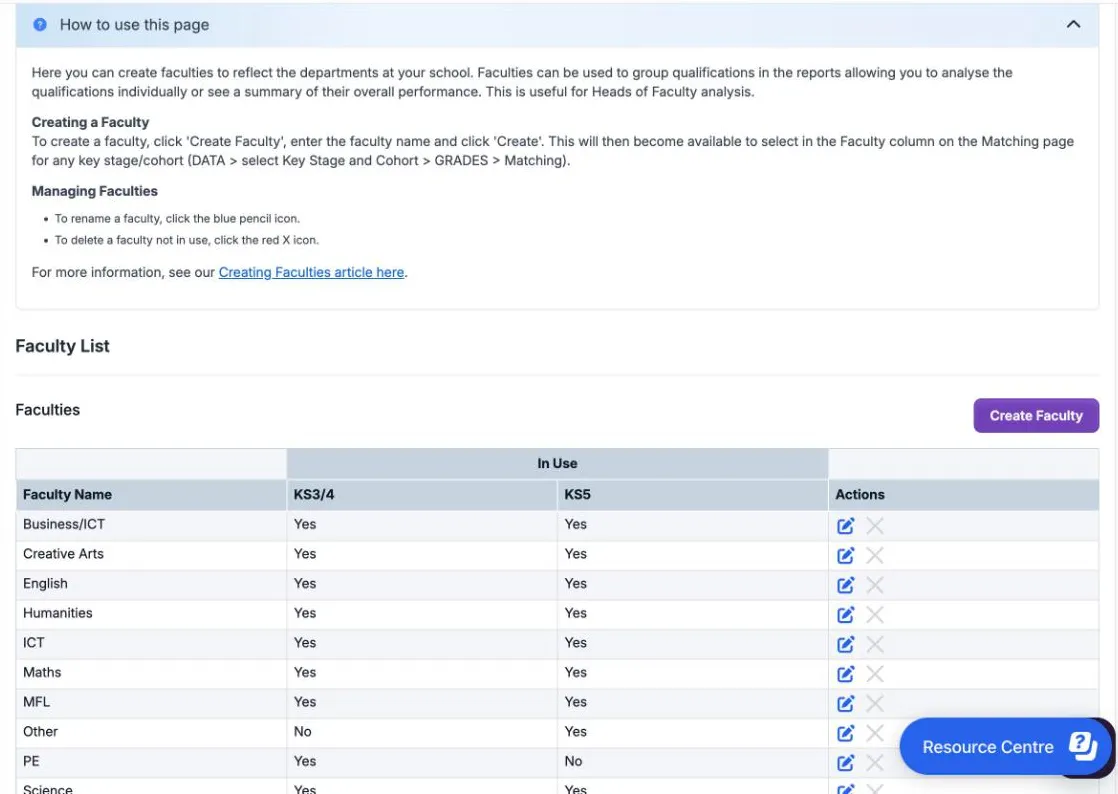Click the Creating a Faculty subheading
Screen dimensions: 1118x794
pos(91,123)
